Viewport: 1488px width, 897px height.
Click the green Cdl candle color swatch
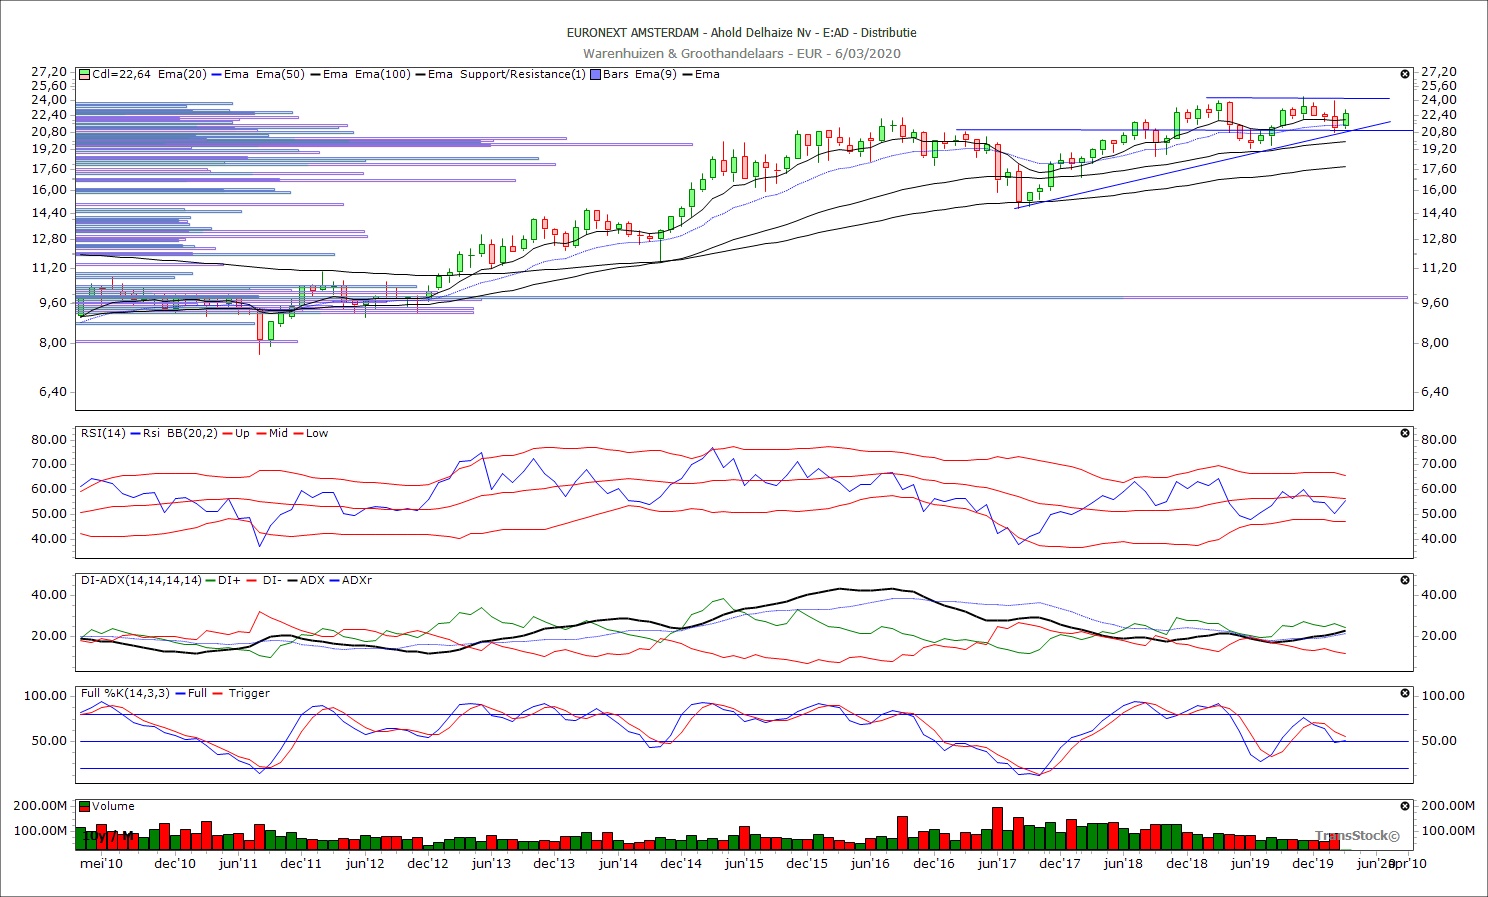tap(85, 74)
